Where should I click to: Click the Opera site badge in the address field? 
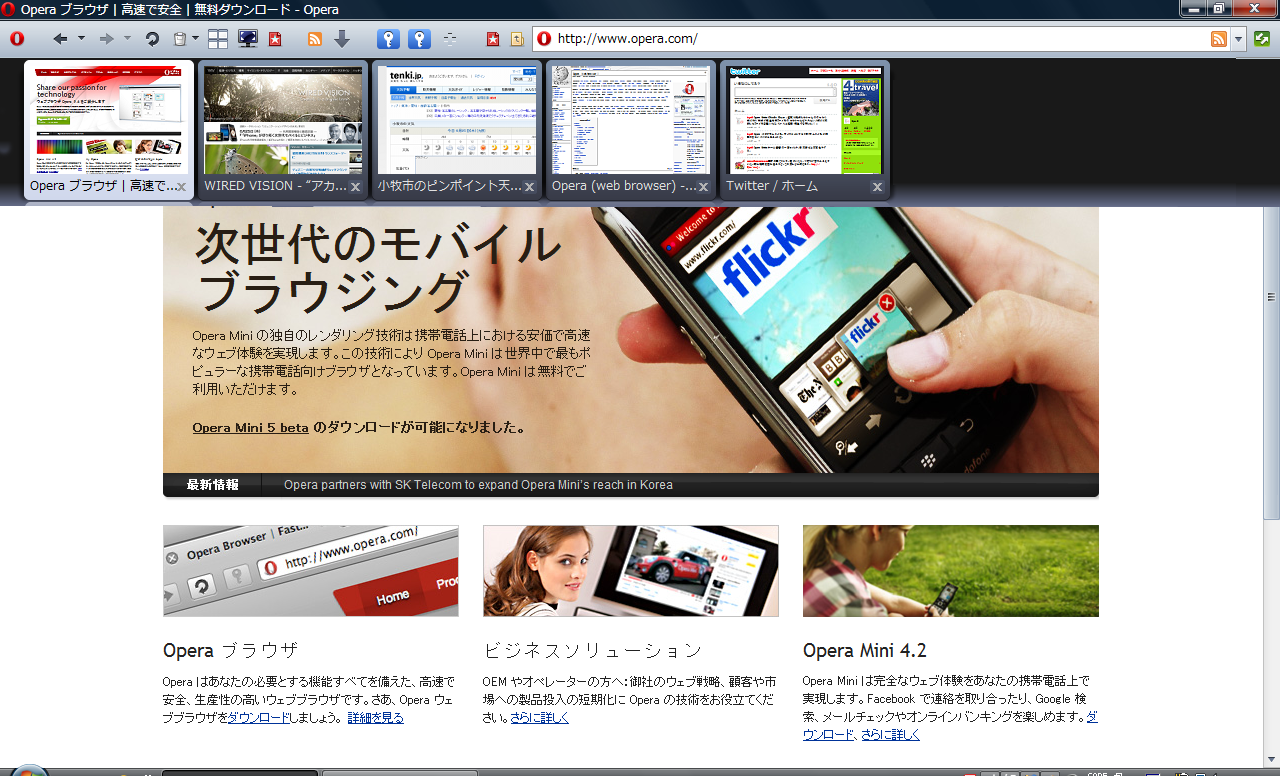544,39
